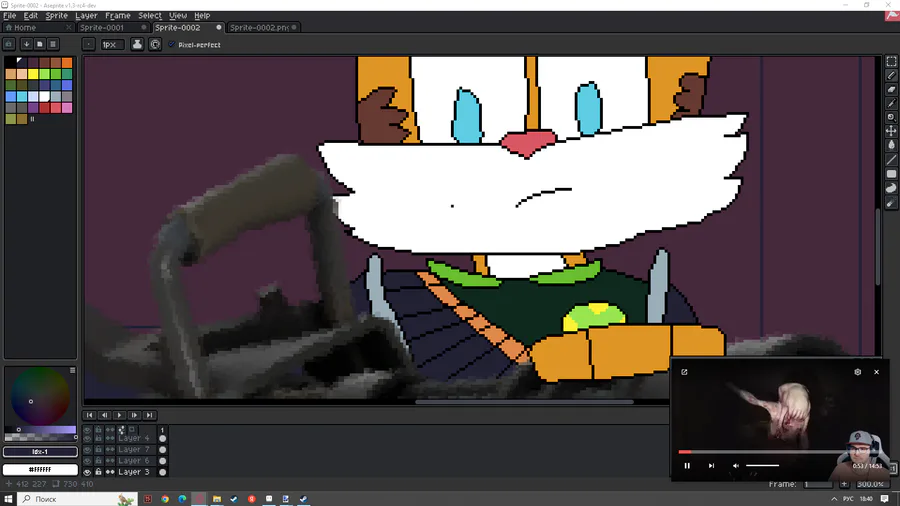The image size is (900, 506).
Task: Select the Move tool
Action: [891, 131]
